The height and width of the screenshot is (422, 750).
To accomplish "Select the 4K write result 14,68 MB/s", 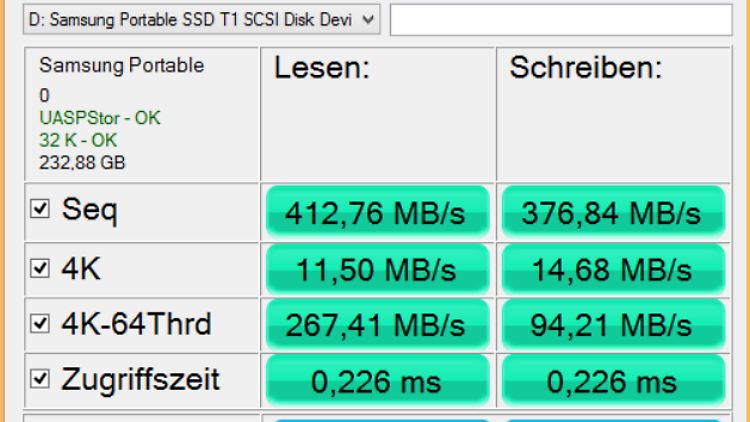I will tap(614, 269).
